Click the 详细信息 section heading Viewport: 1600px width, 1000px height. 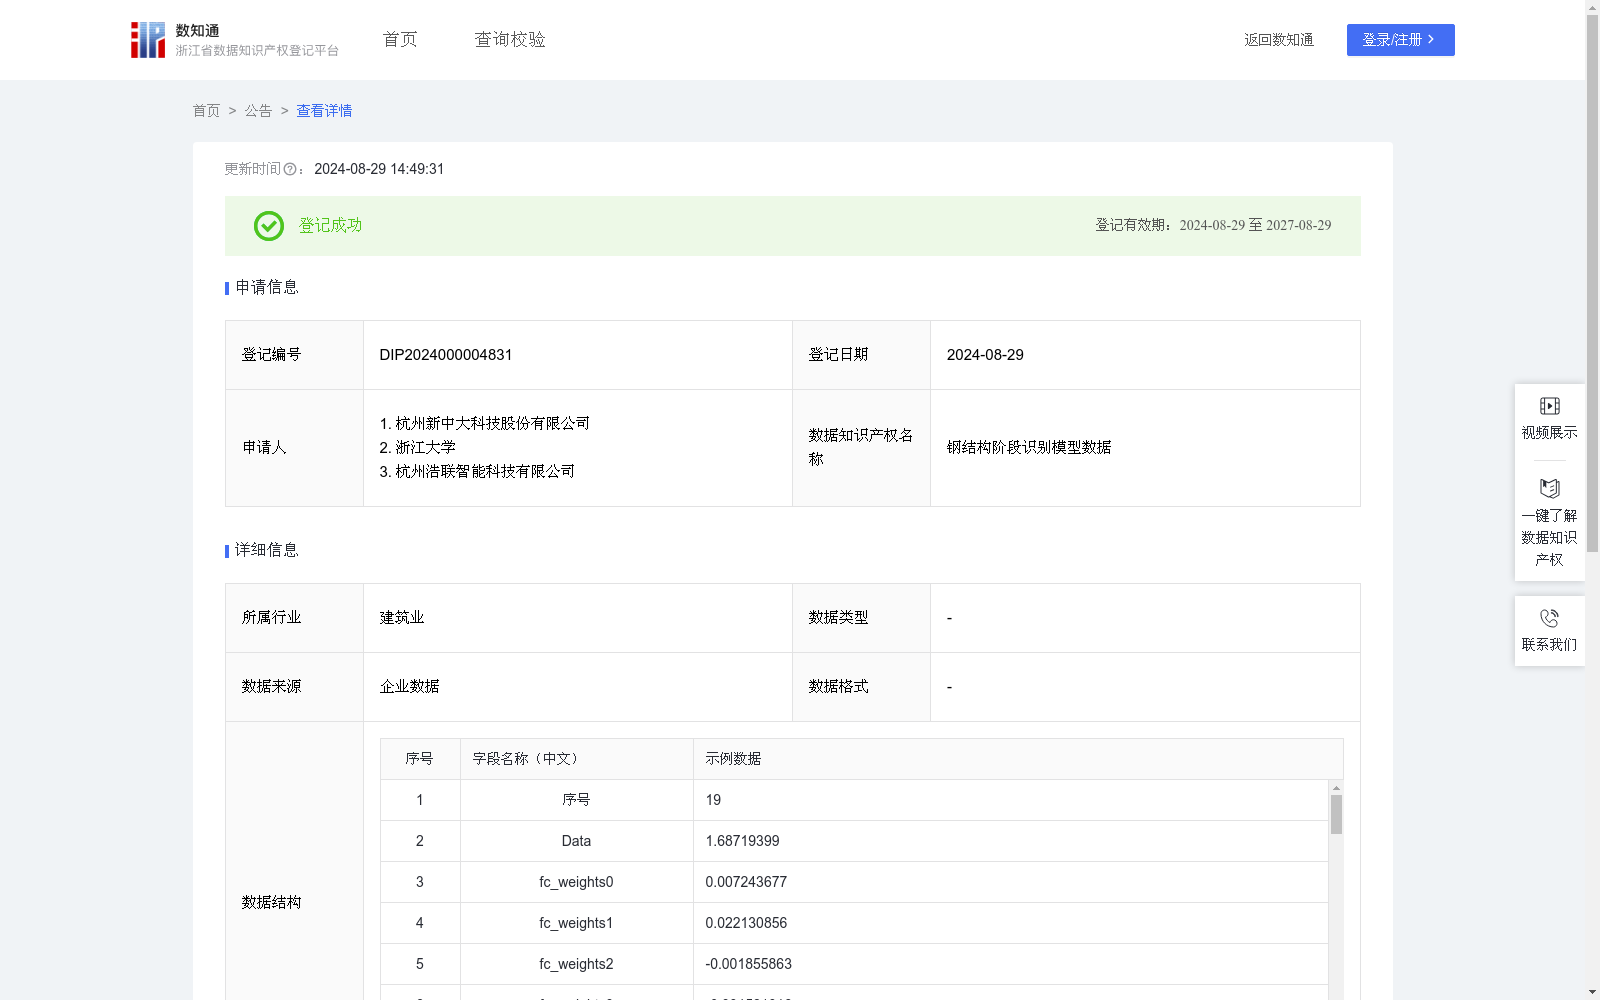coord(267,551)
